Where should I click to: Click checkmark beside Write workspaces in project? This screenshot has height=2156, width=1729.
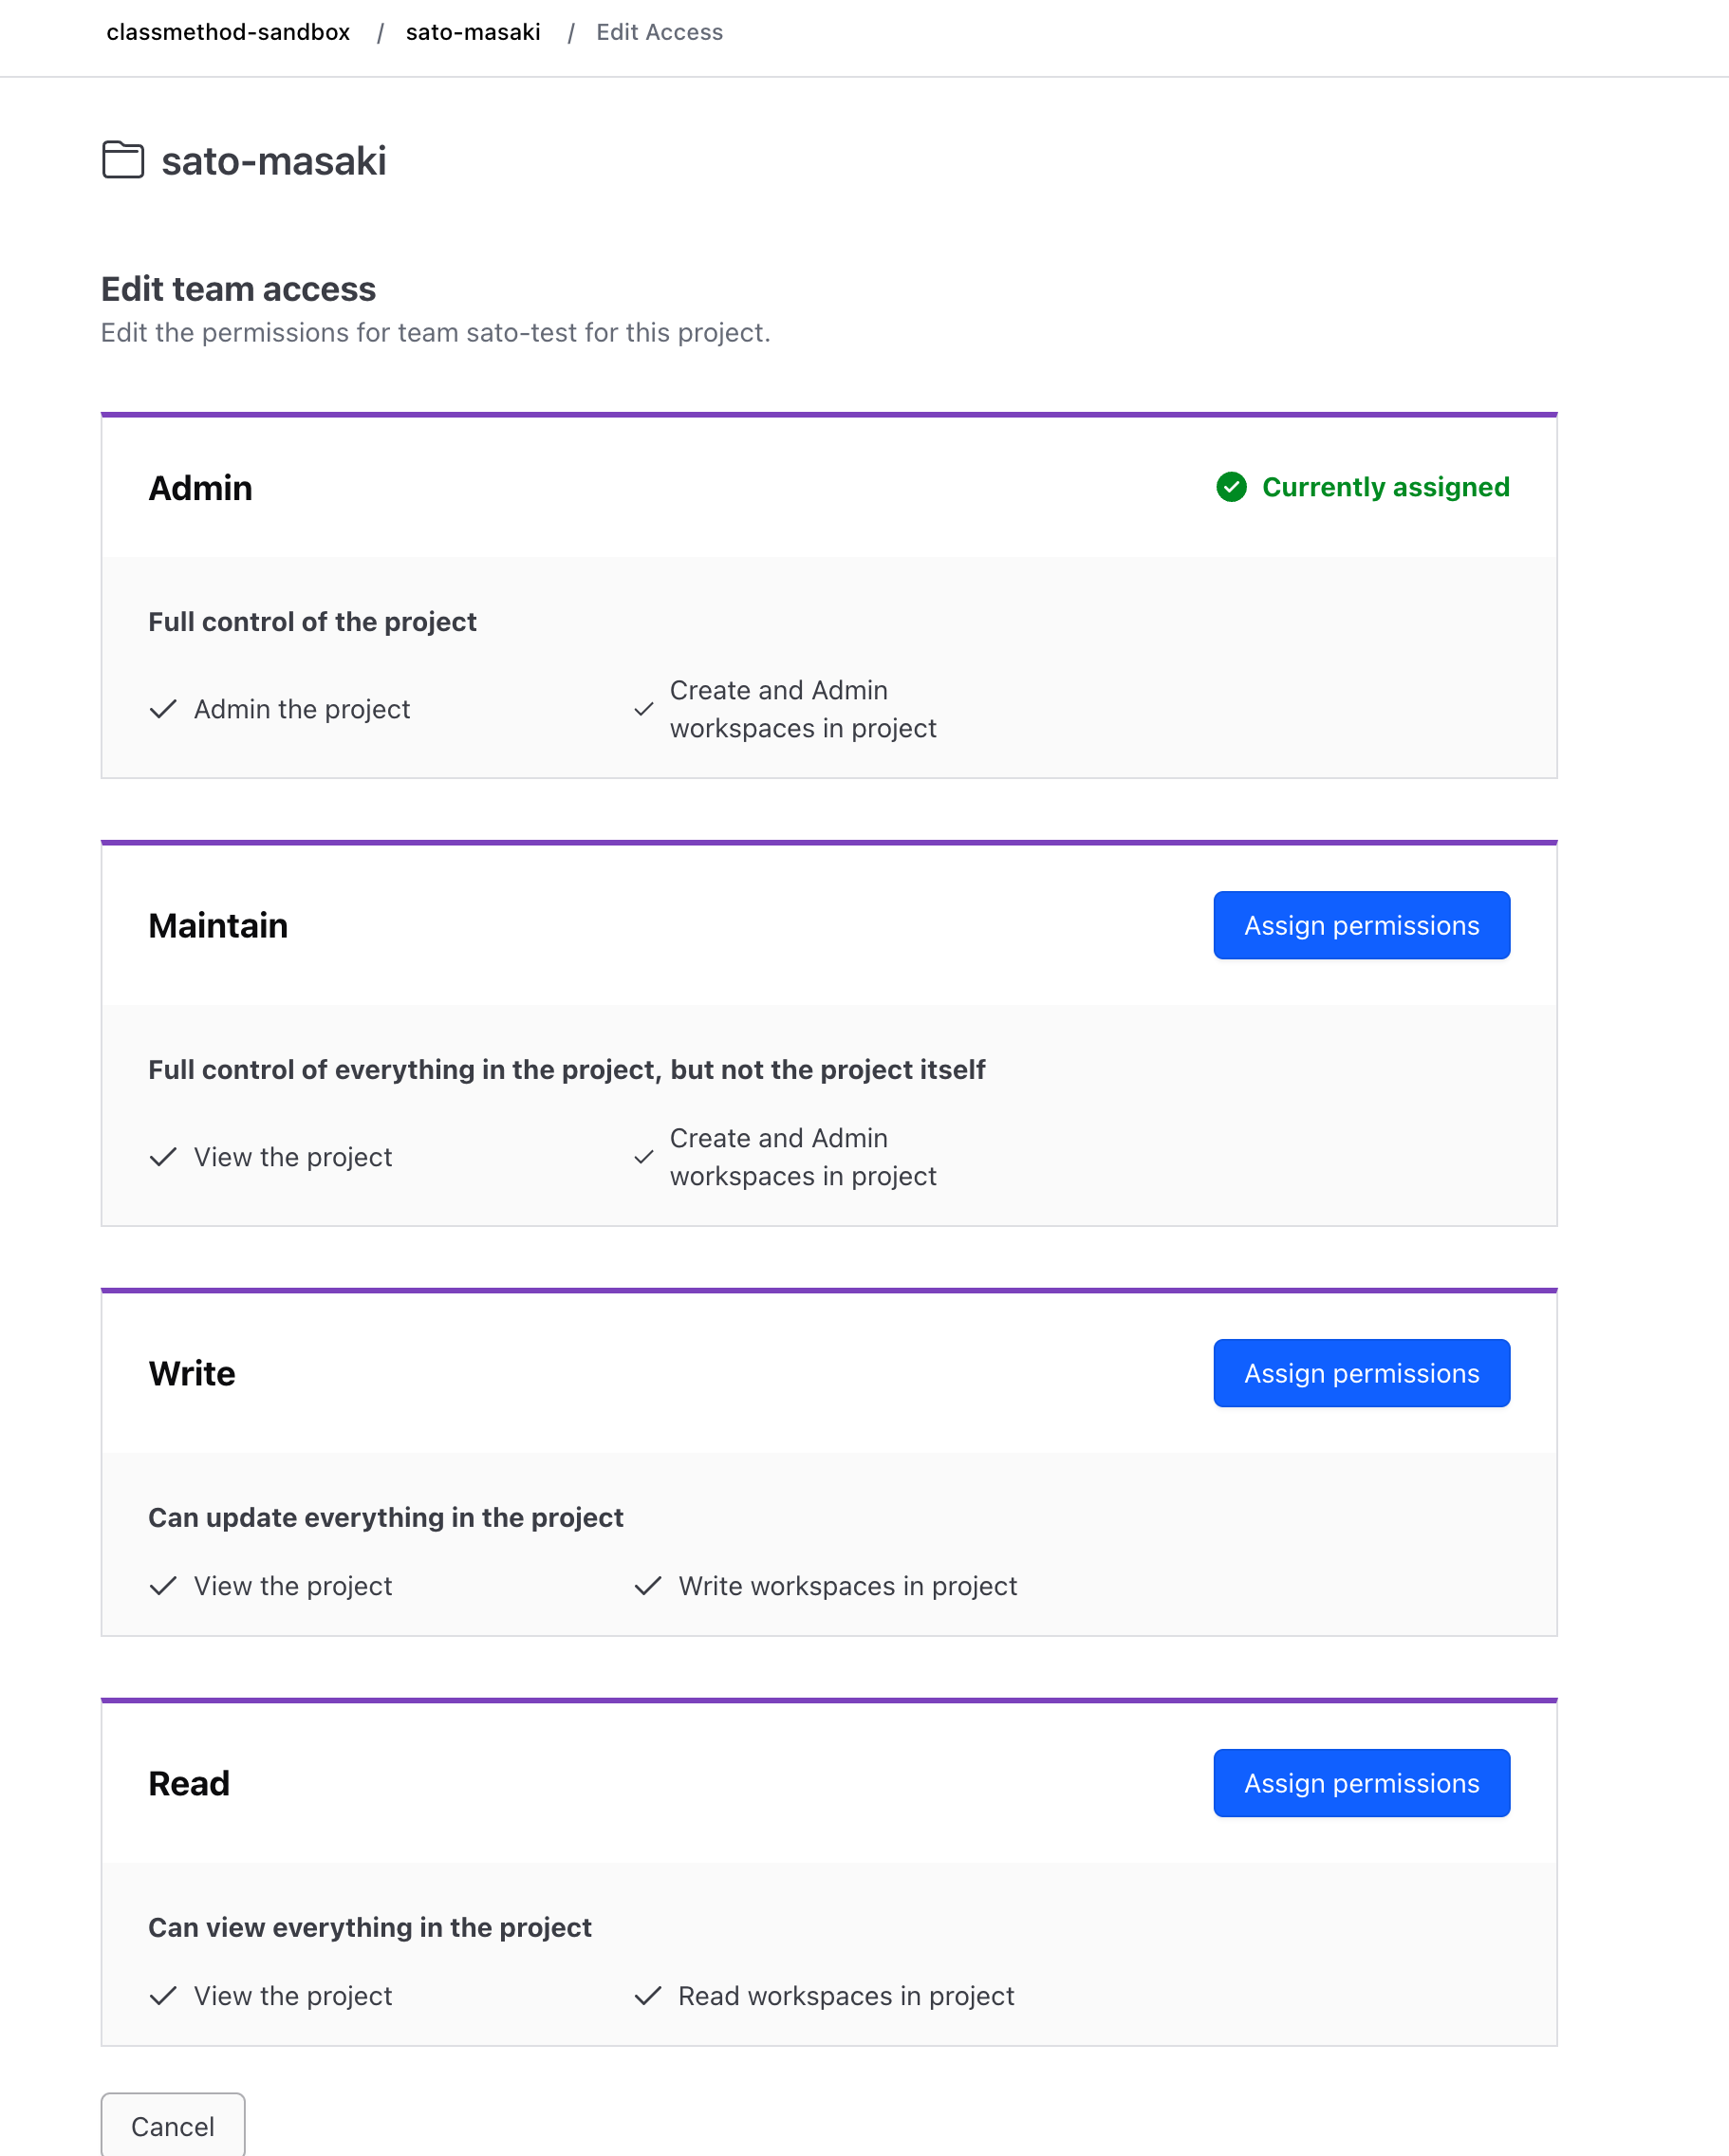click(x=648, y=1586)
